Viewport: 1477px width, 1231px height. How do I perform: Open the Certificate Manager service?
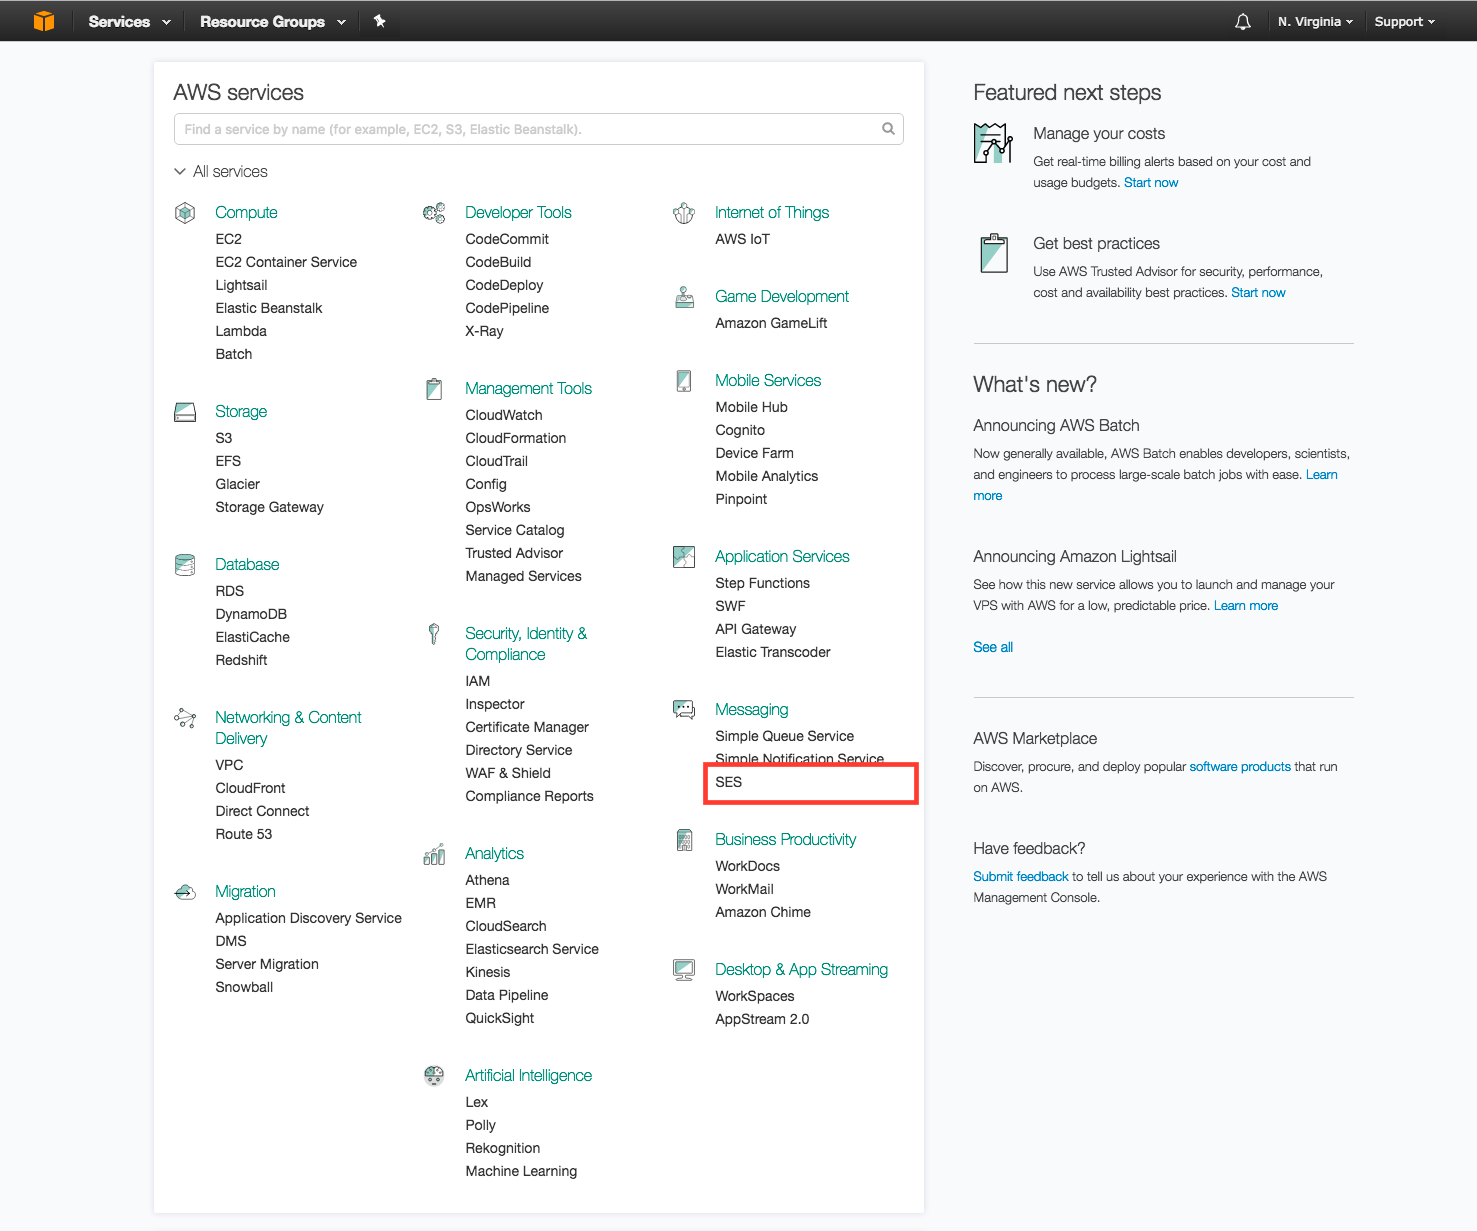pos(527,727)
